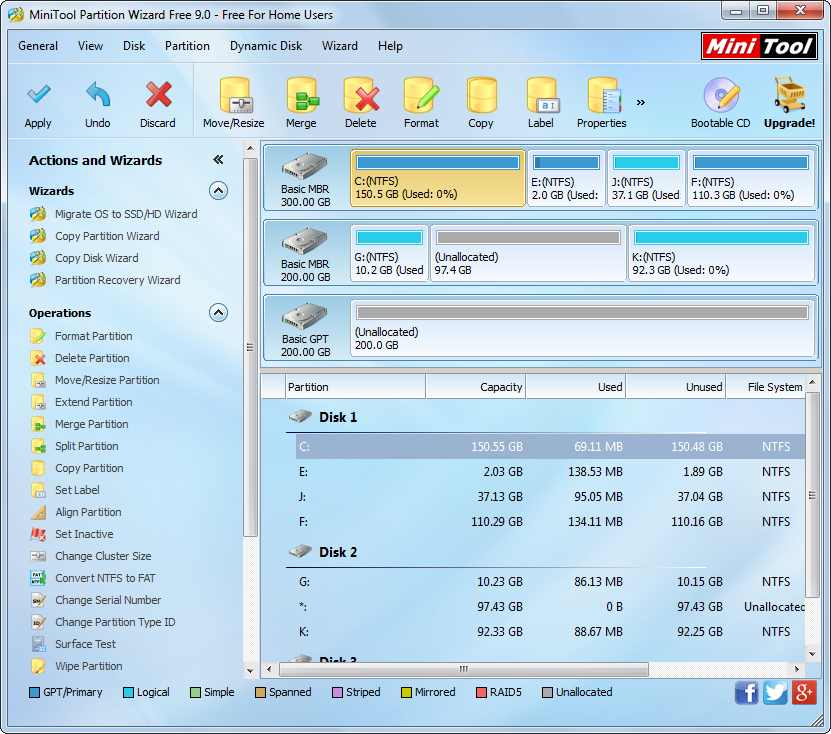Click the Set Inactive flag icon
Image resolution: width=831 pixels, height=734 pixels.
click(x=38, y=534)
